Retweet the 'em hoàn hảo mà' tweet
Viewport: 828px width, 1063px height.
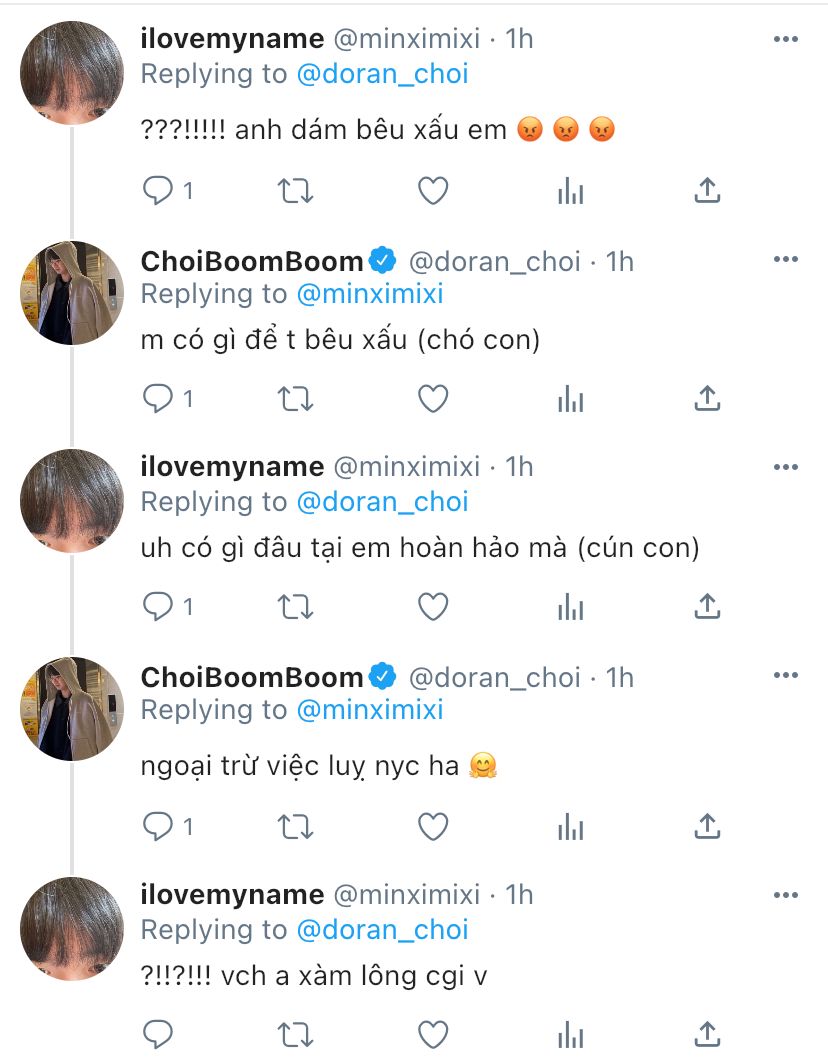[295, 606]
